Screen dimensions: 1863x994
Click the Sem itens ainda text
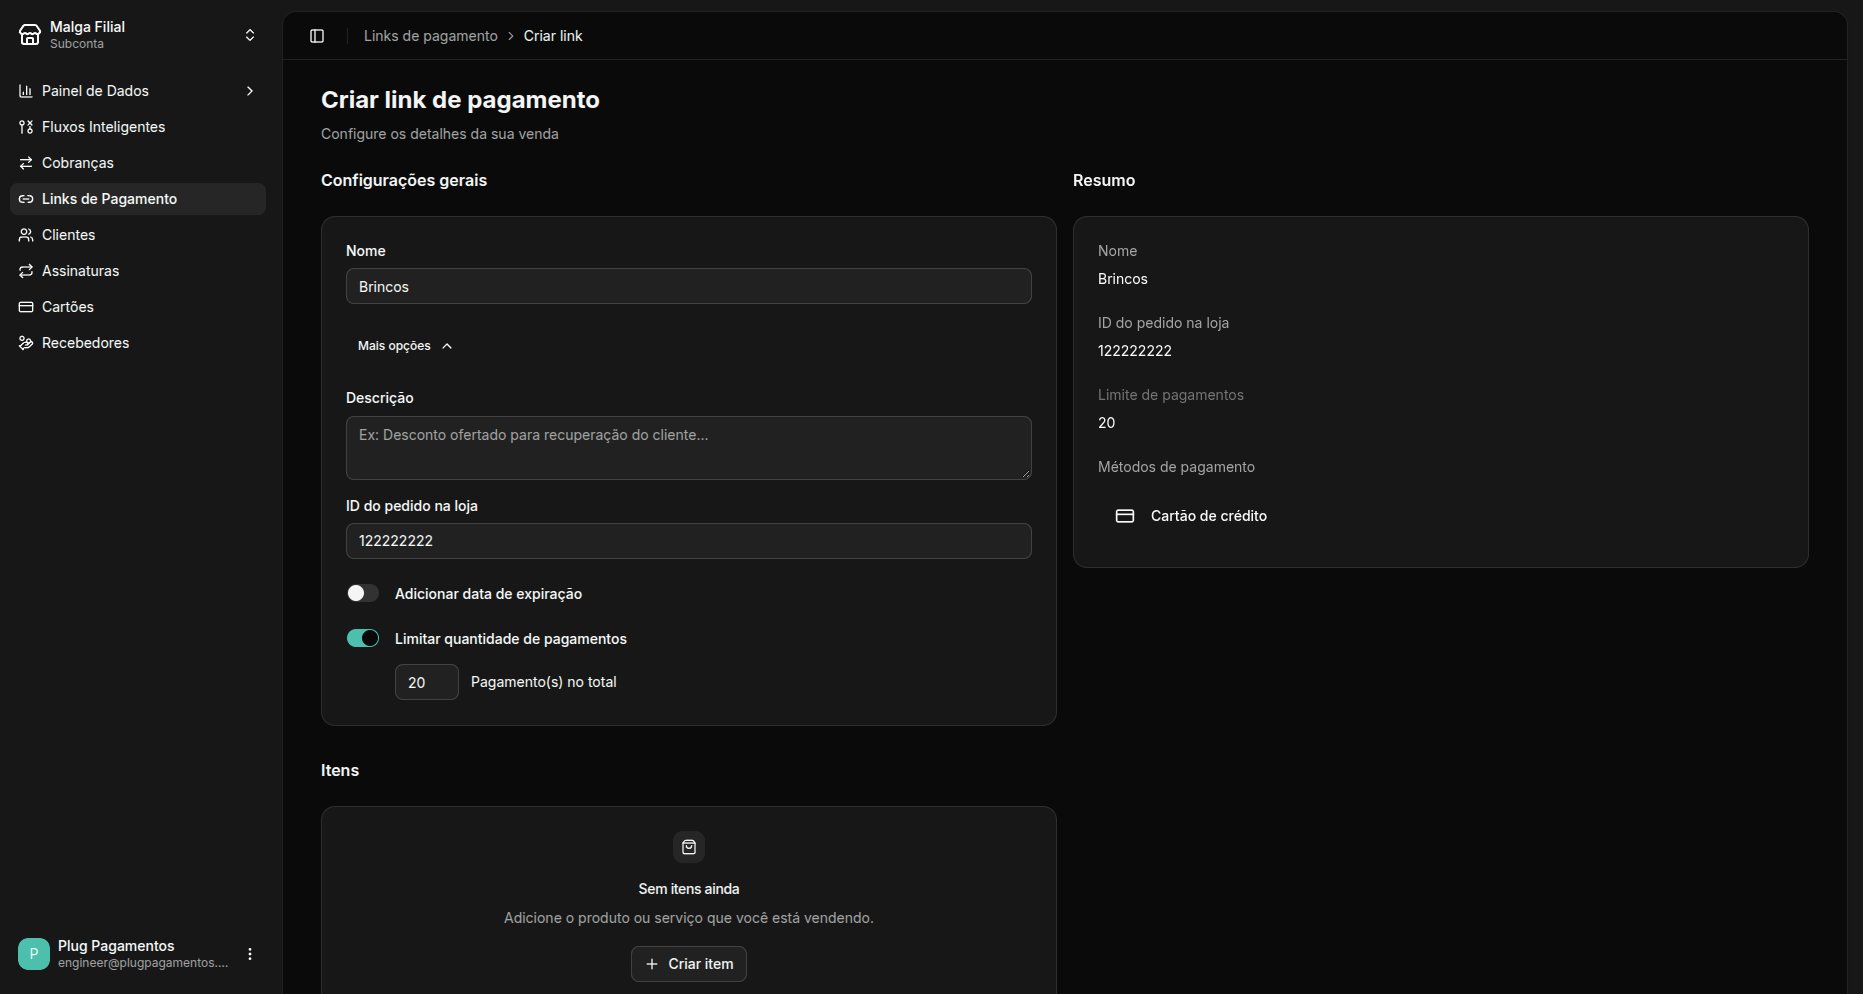coord(689,889)
